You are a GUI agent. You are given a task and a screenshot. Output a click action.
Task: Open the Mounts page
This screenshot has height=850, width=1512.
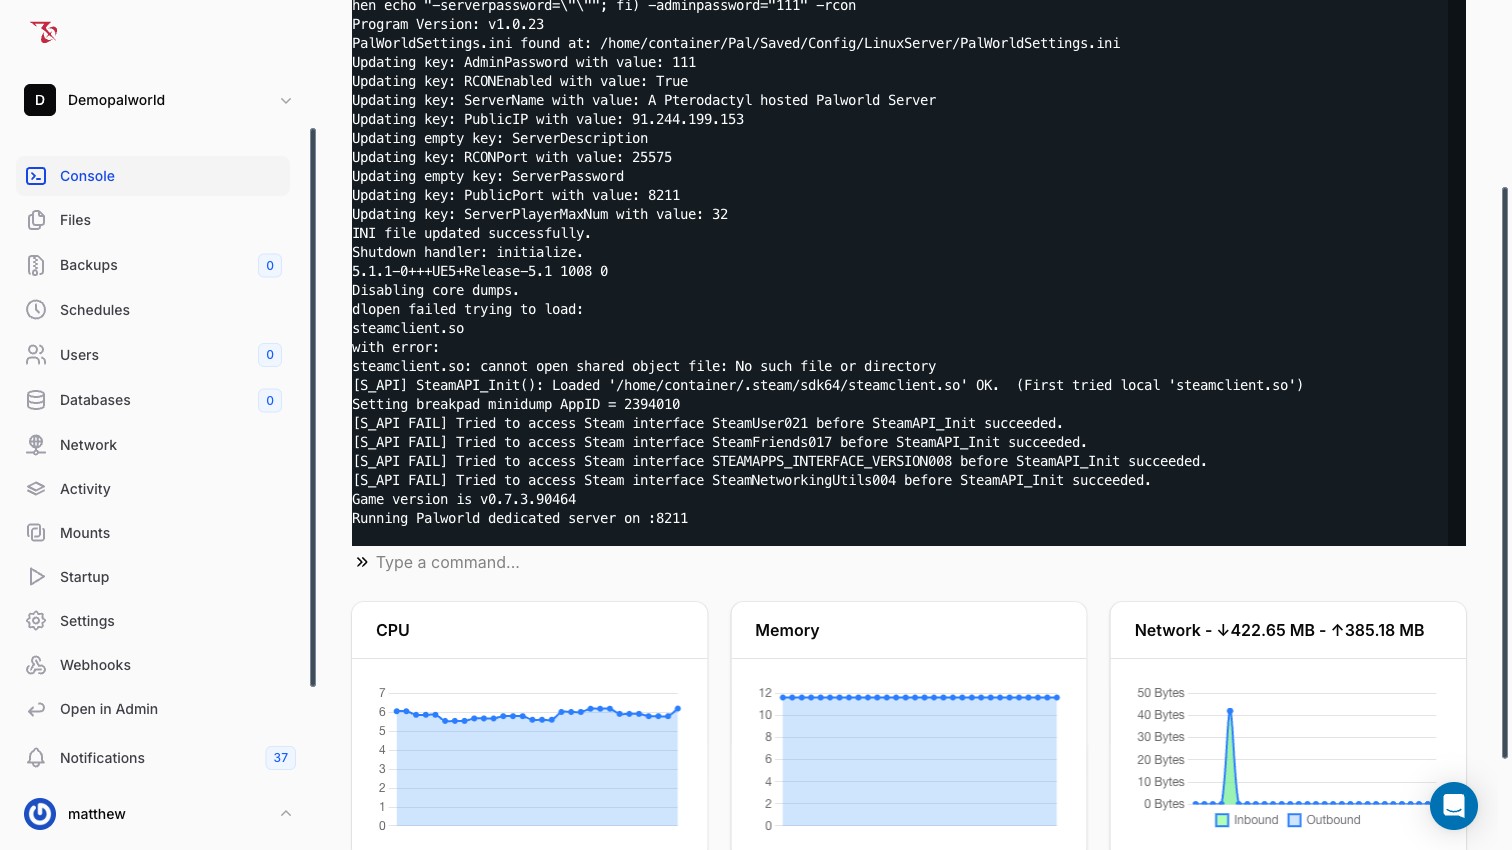tap(153, 533)
